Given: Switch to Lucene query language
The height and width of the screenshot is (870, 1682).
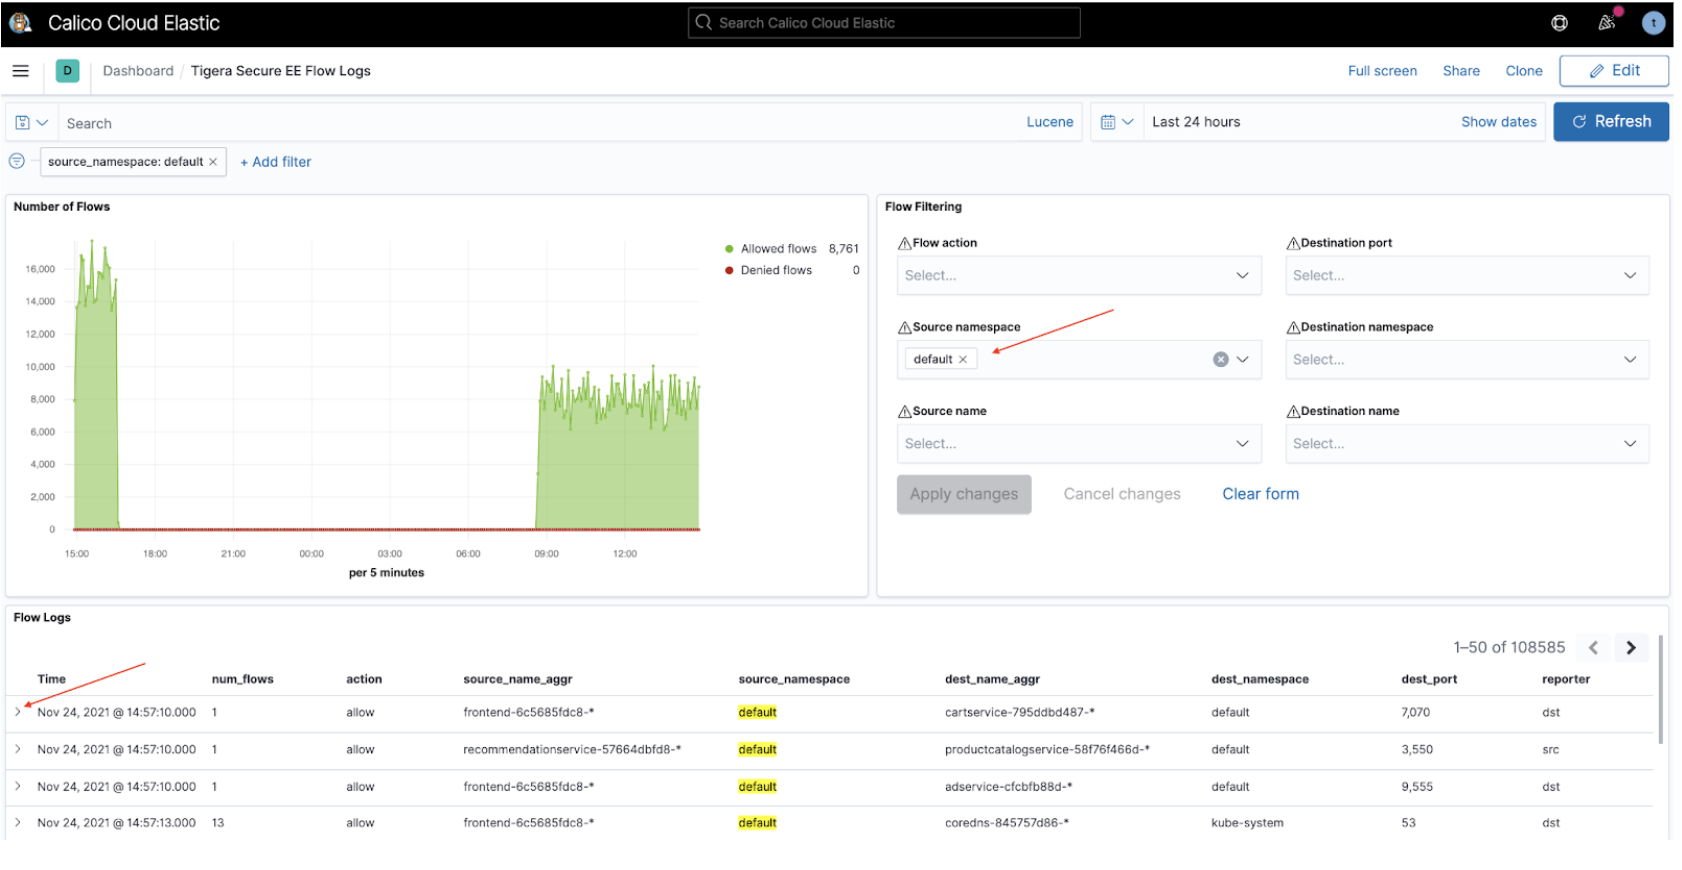Looking at the screenshot, I should pyautogui.click(x=1049, y=122).
